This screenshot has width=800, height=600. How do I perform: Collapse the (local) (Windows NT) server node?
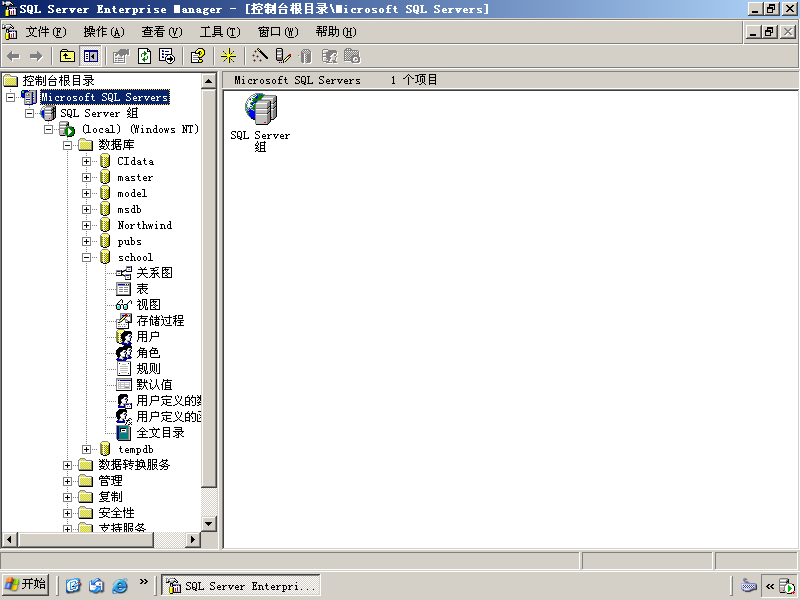(48, 130)
